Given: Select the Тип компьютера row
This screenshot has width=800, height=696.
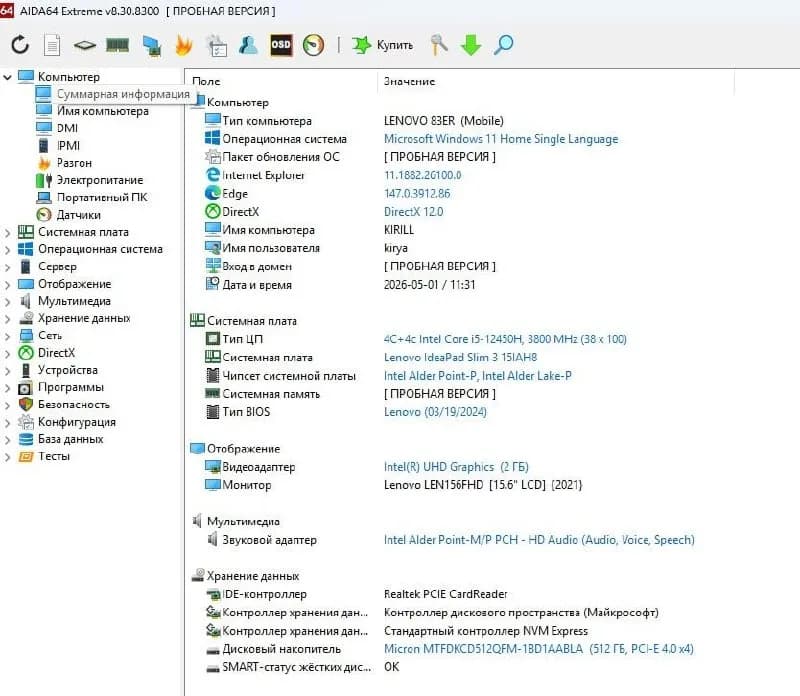Looking at the screenshot, I should (x=354, y=120).
